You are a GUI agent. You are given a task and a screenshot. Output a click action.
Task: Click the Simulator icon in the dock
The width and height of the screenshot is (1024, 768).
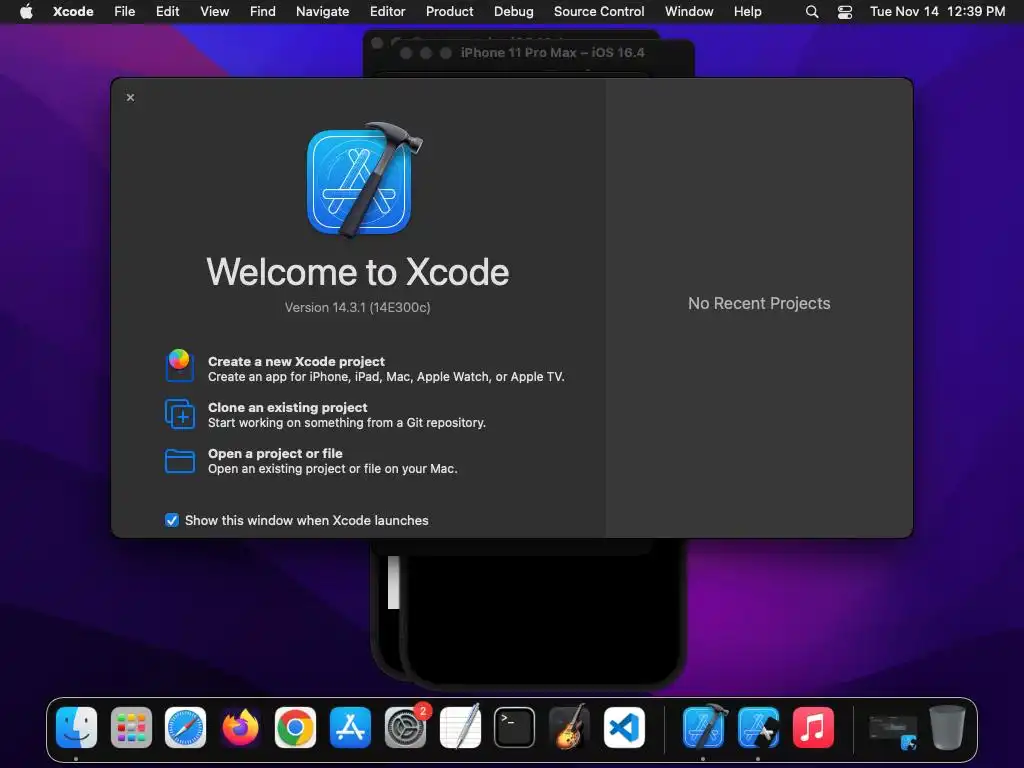click(x=758, y=728)
